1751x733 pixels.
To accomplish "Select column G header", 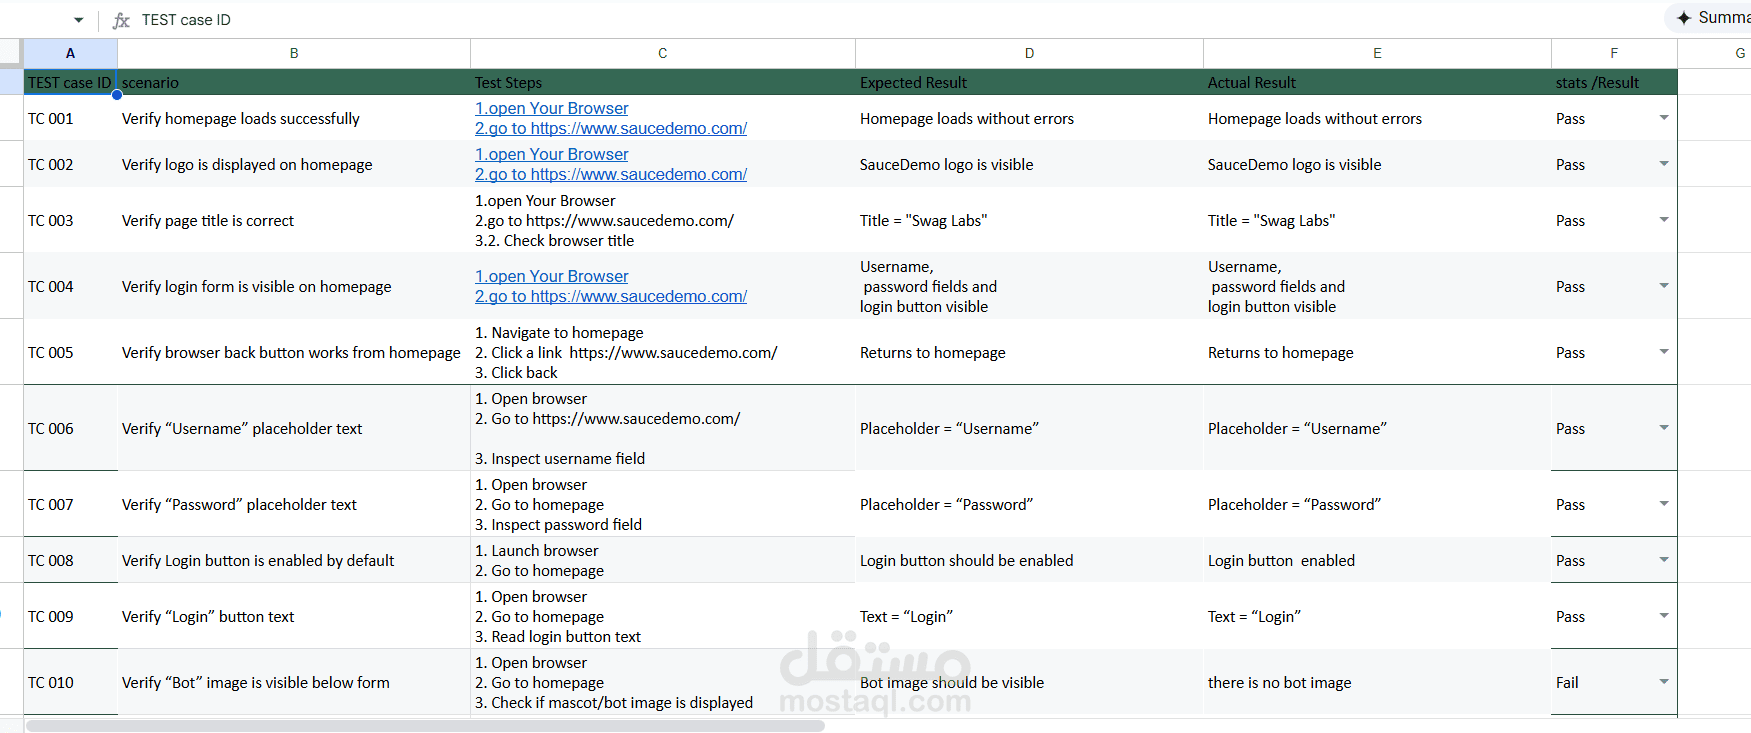I will 1714,53.
